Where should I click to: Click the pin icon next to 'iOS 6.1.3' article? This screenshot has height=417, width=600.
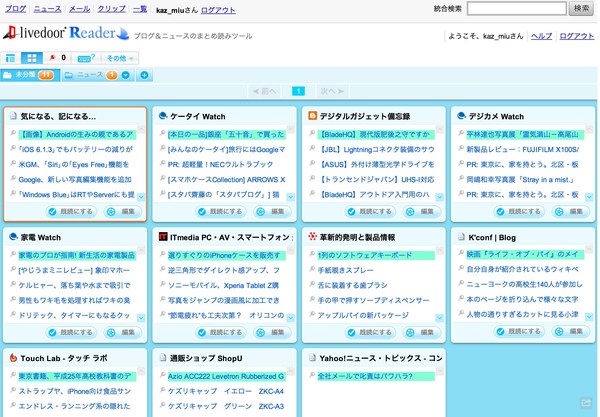click(12, 148)
